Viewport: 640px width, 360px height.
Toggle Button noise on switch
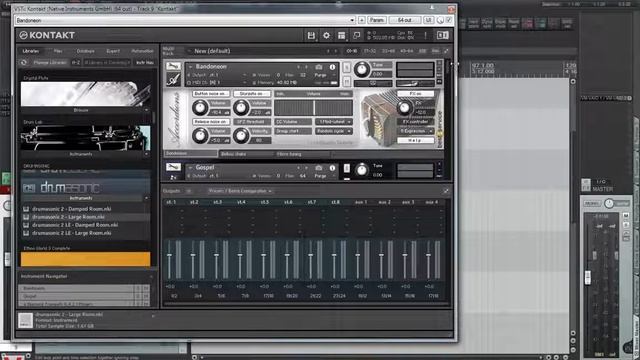(x=211, y=94)
